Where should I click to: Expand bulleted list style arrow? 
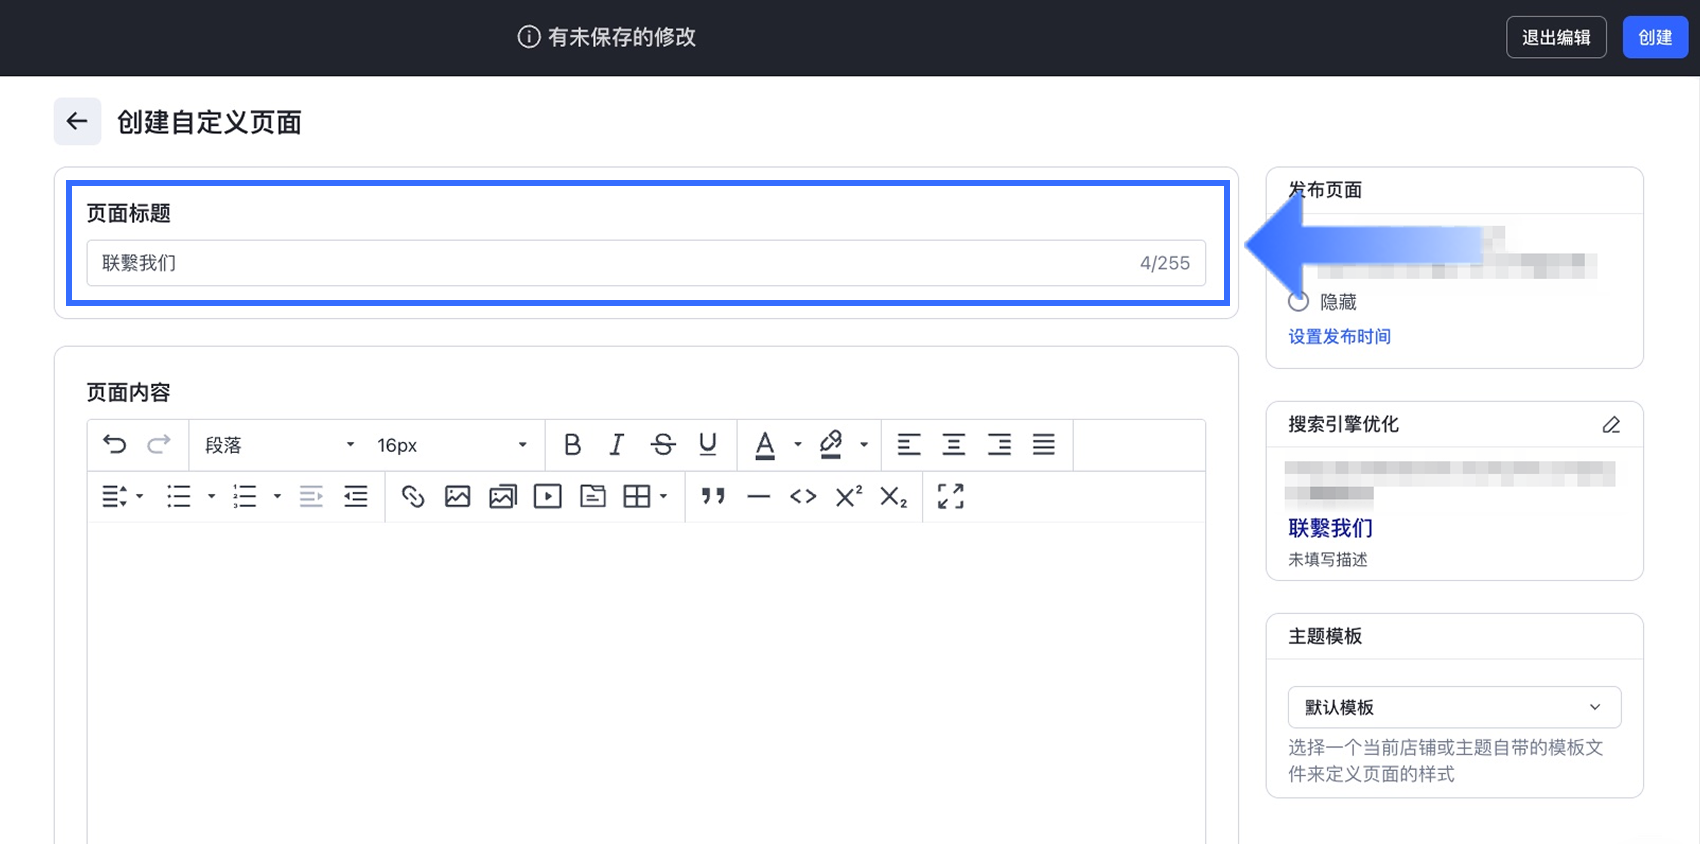211,496
